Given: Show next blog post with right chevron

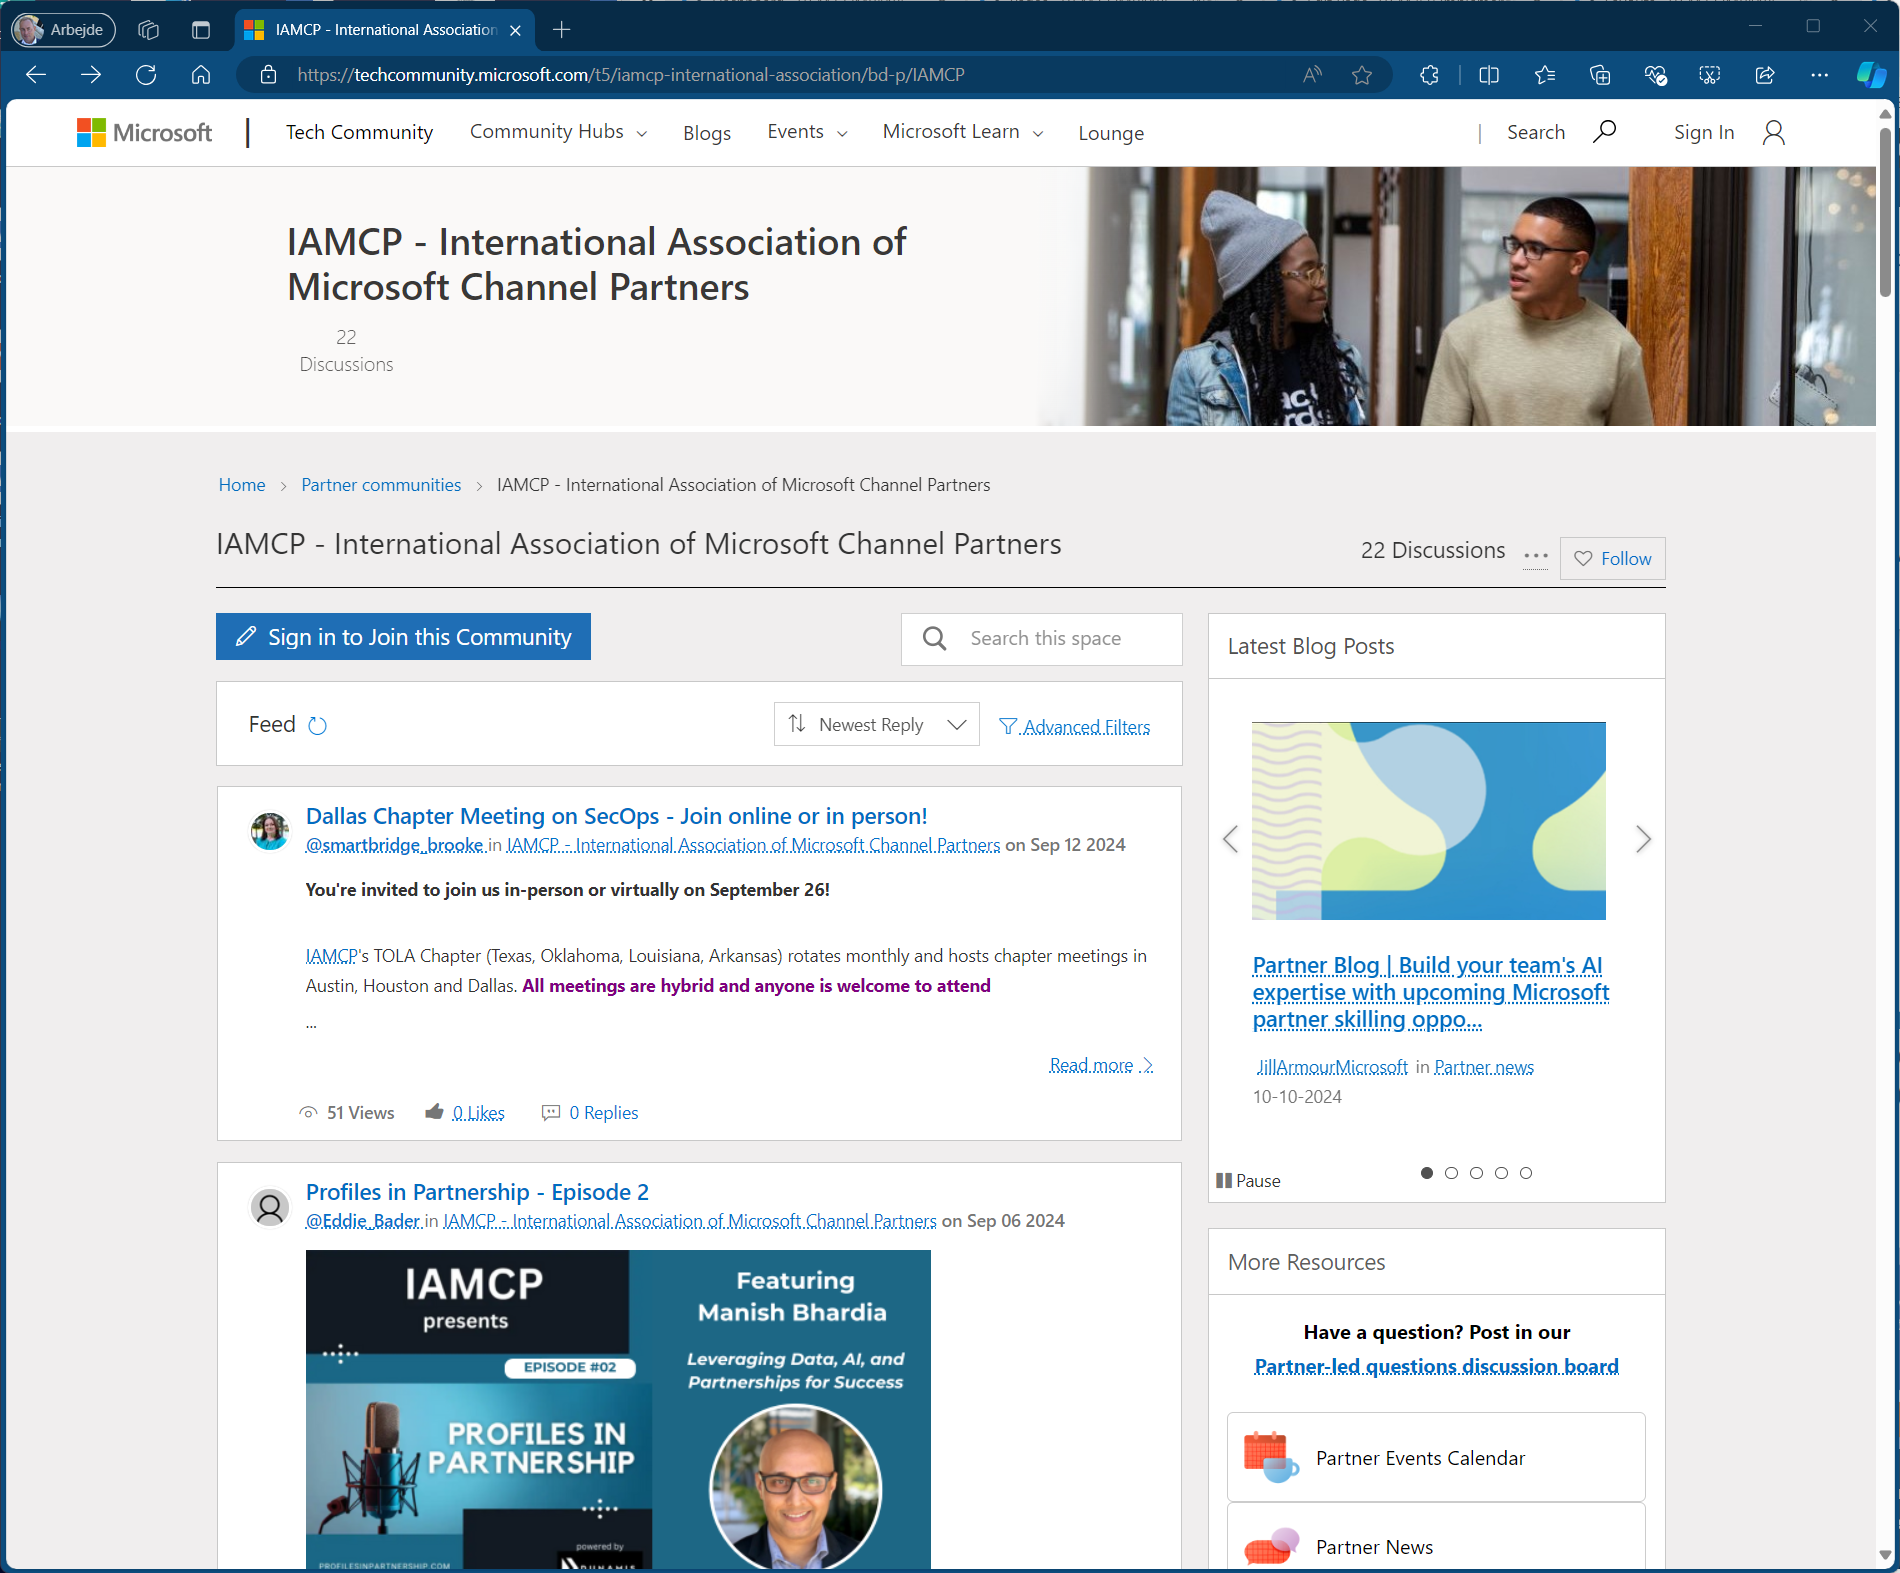Looking at the screenshot, I should (x=1643, y=839).
